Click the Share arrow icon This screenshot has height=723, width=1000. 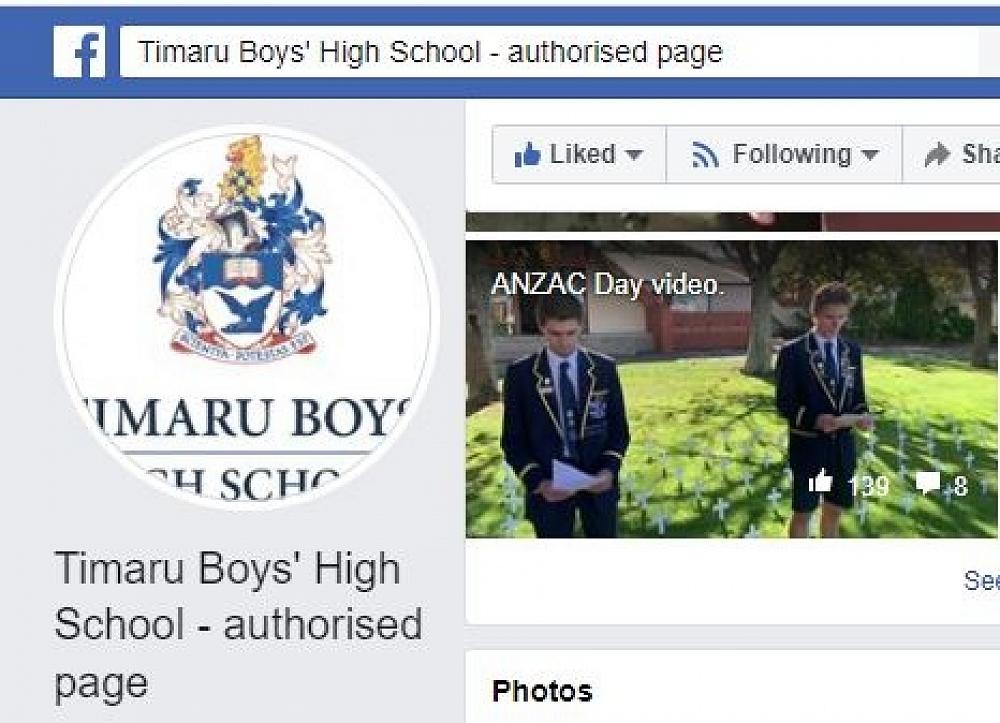pos(937,155)
